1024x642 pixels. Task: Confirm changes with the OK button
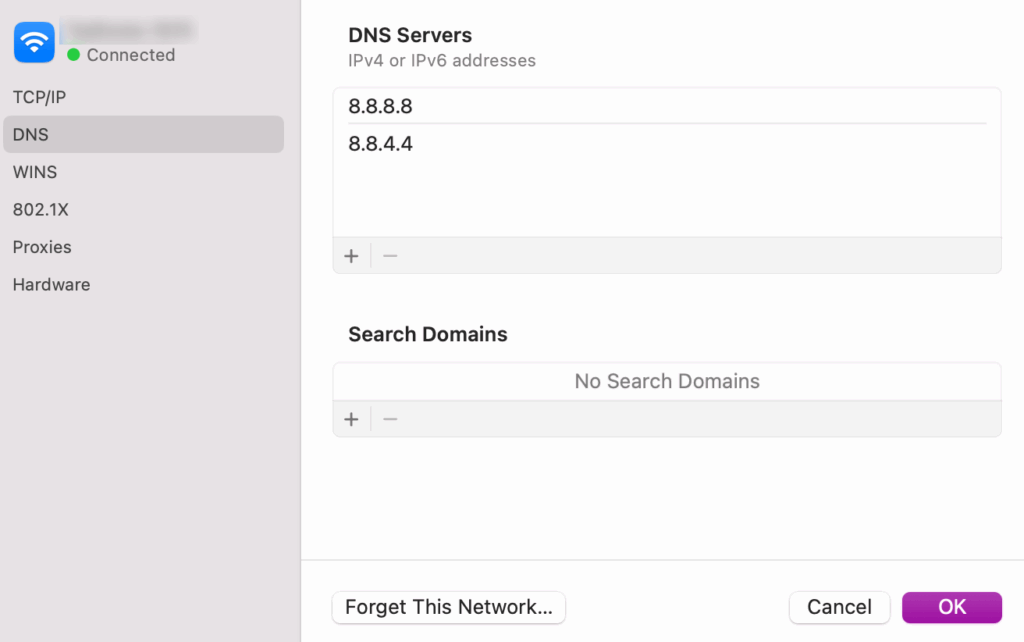951,607
